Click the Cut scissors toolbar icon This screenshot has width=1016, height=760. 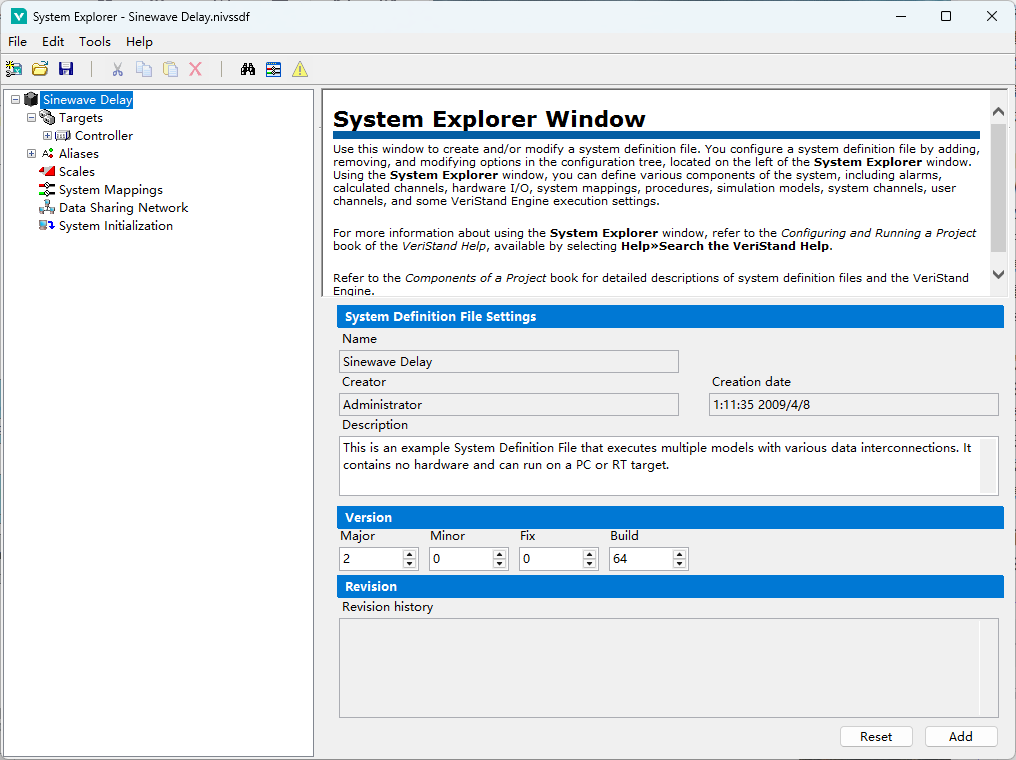pyautogui.click(x=117, y=69)
